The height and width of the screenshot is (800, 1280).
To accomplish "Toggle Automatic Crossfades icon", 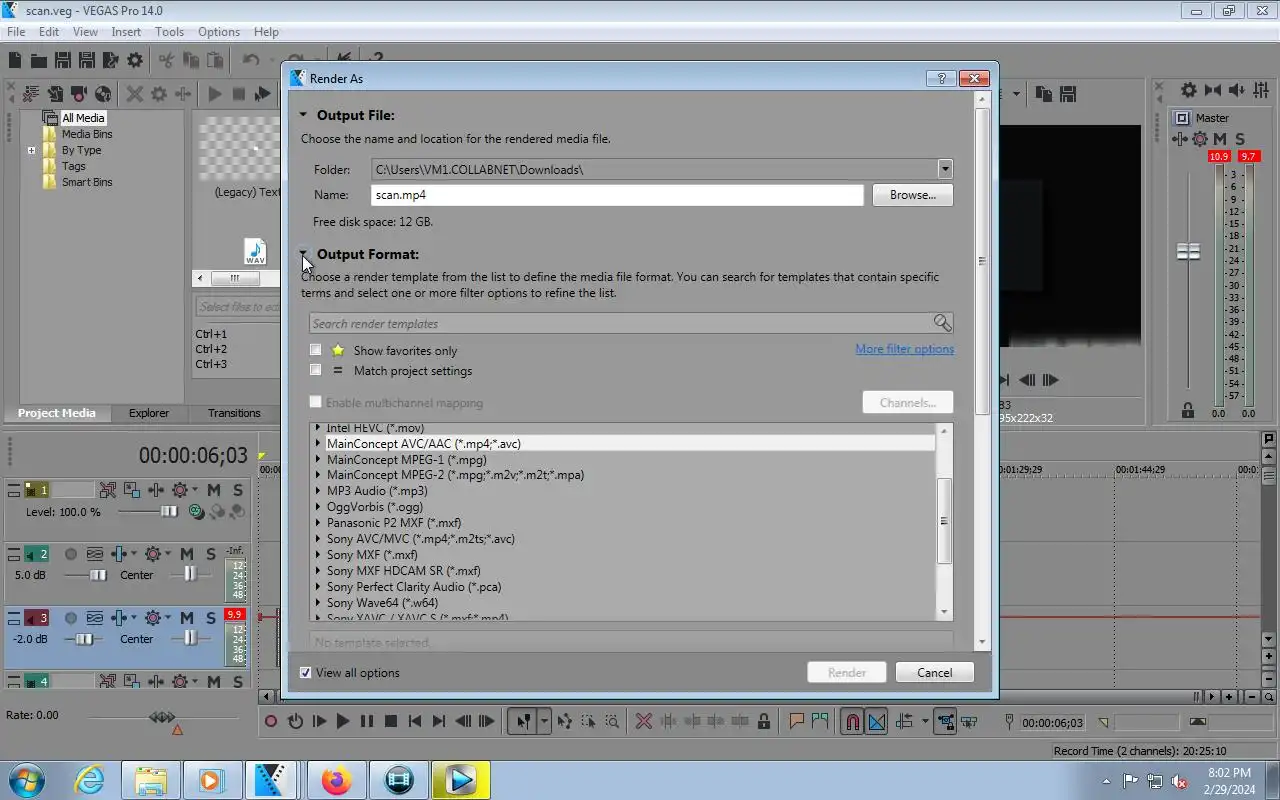I will coord(877,721).
